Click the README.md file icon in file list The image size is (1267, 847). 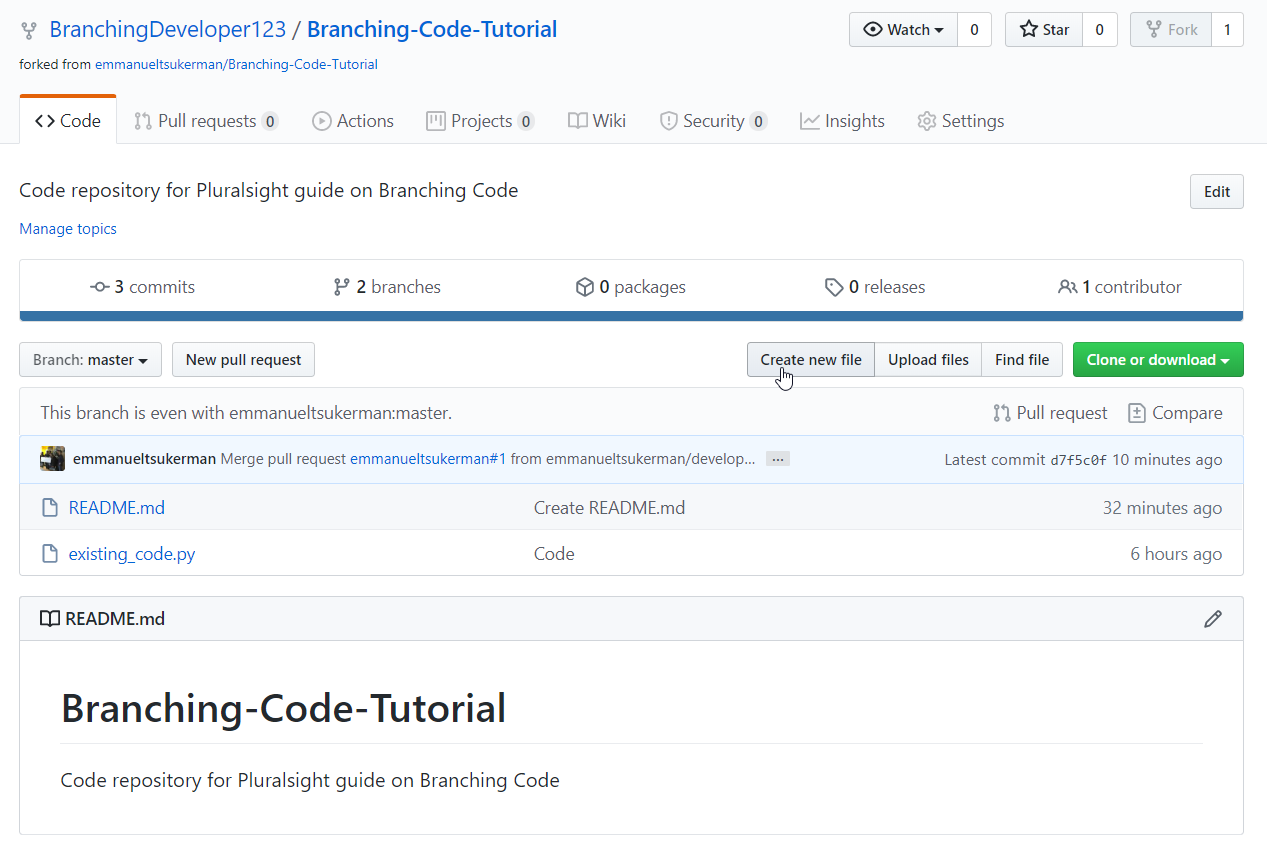coord(49,508)
